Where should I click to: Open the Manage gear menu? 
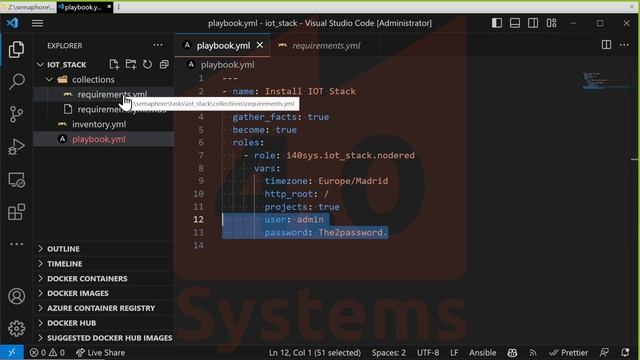16,328
